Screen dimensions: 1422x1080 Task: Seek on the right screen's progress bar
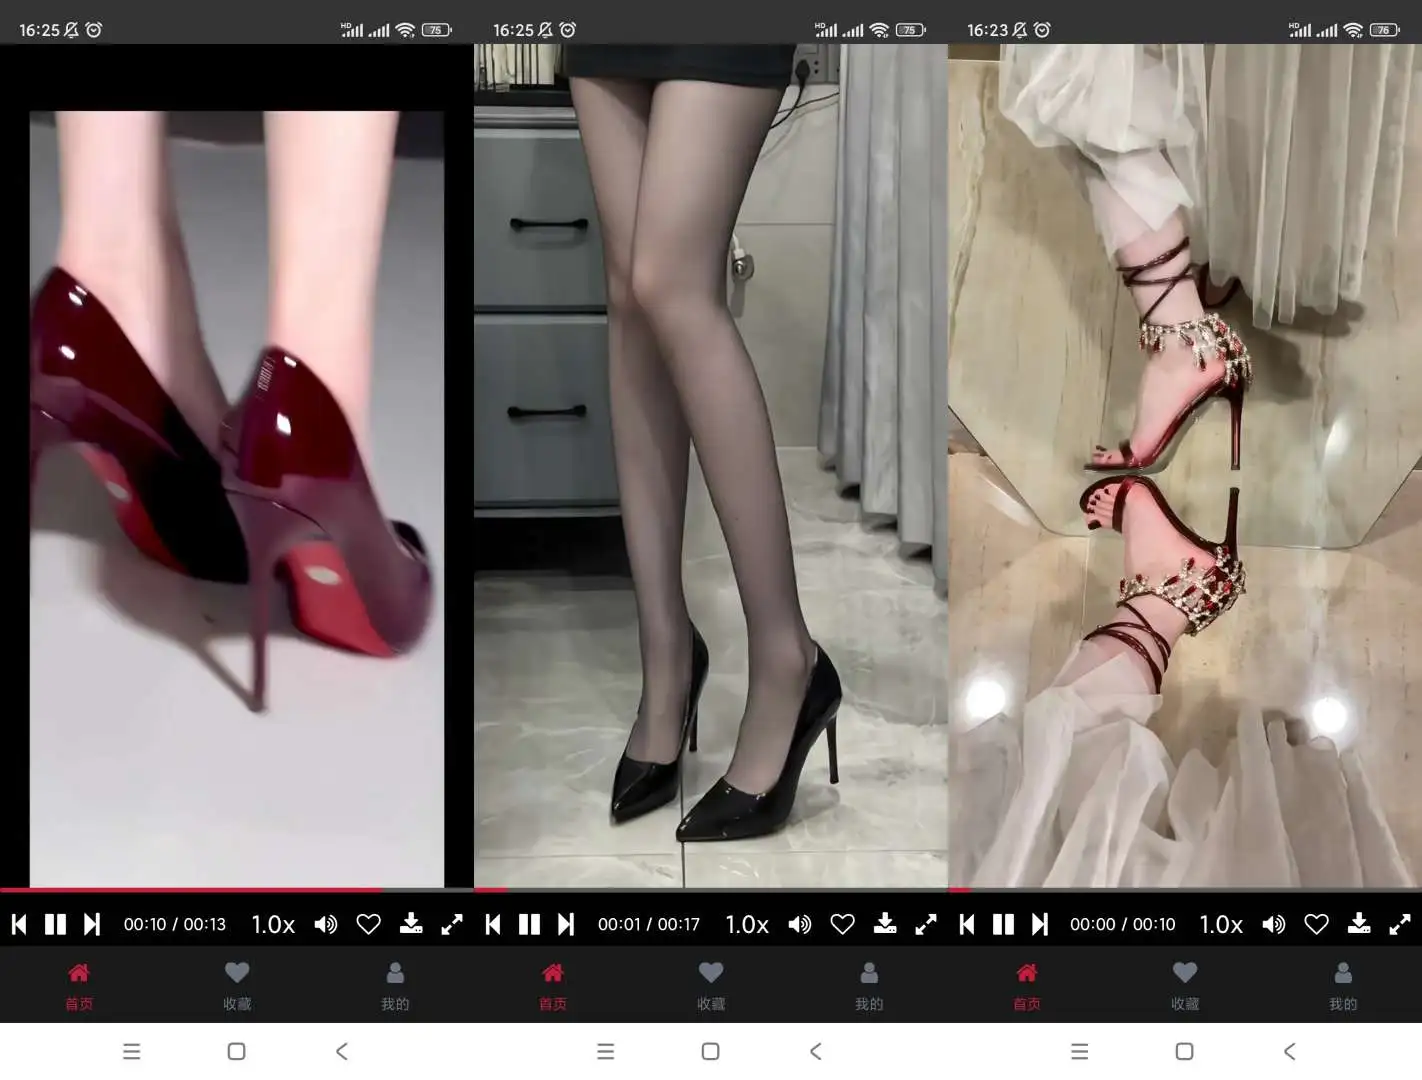(1185, 889)
